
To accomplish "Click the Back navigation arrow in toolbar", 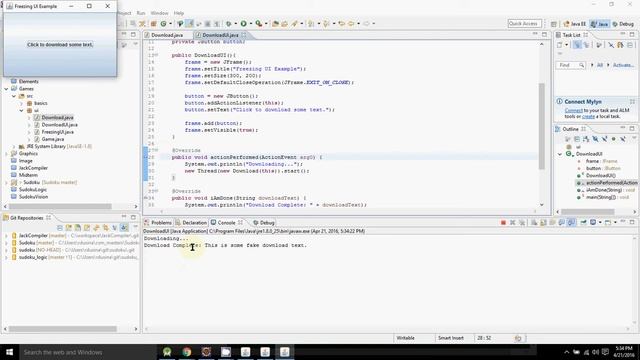I will click(x=351, y=24).
